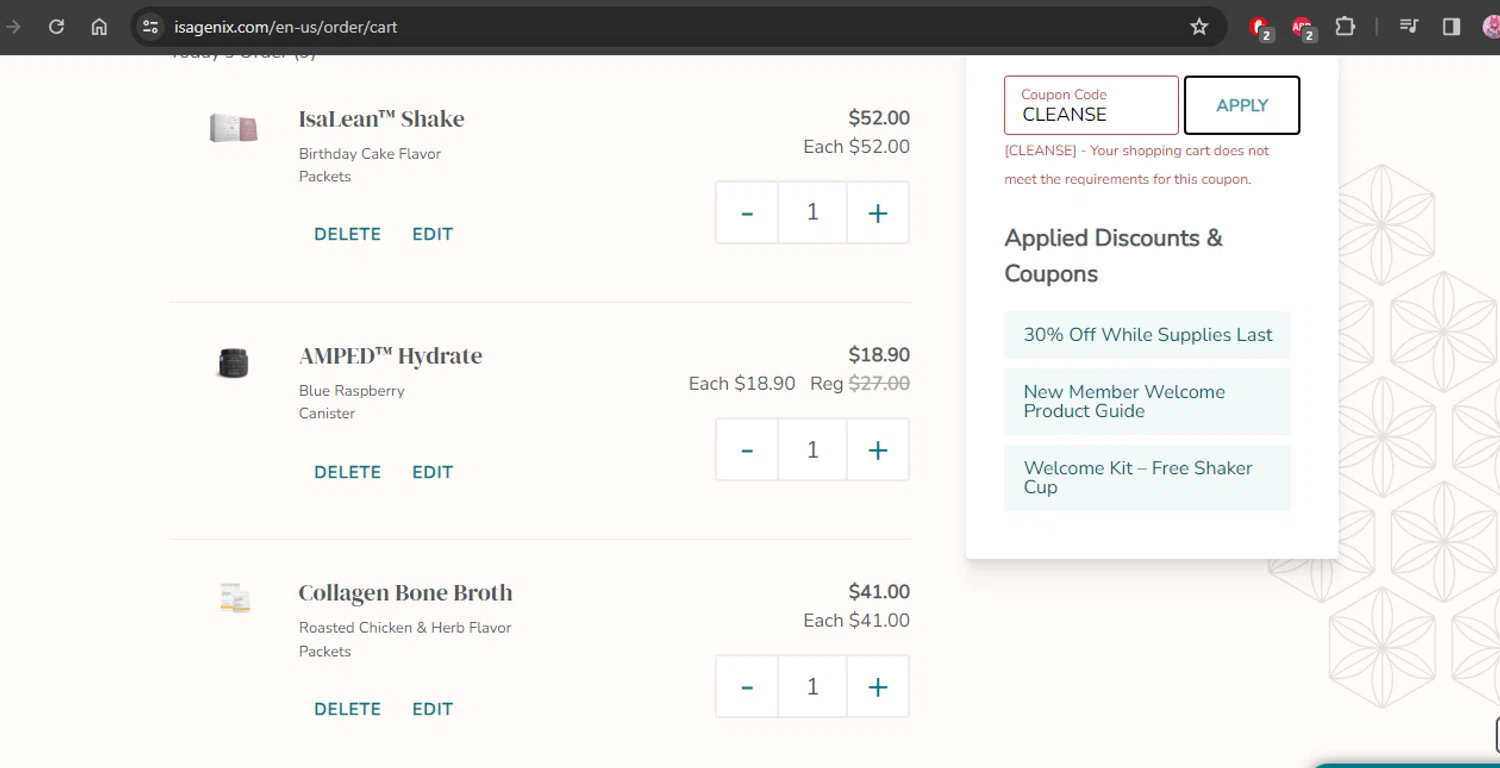
Task: Click the IsaLean™ Shake product title
Action: click(381, 119)
